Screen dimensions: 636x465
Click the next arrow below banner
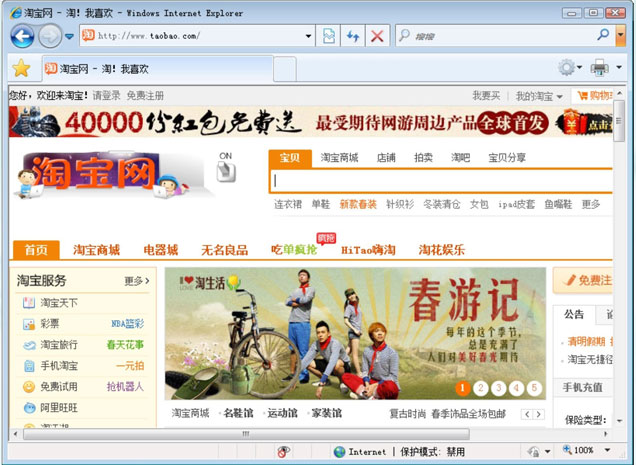(x=538, y=414)
